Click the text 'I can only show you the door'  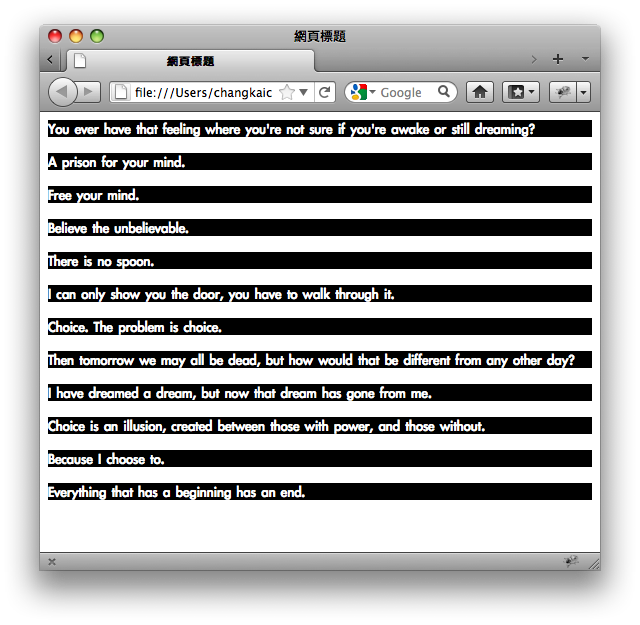click(x=136, y=294)
